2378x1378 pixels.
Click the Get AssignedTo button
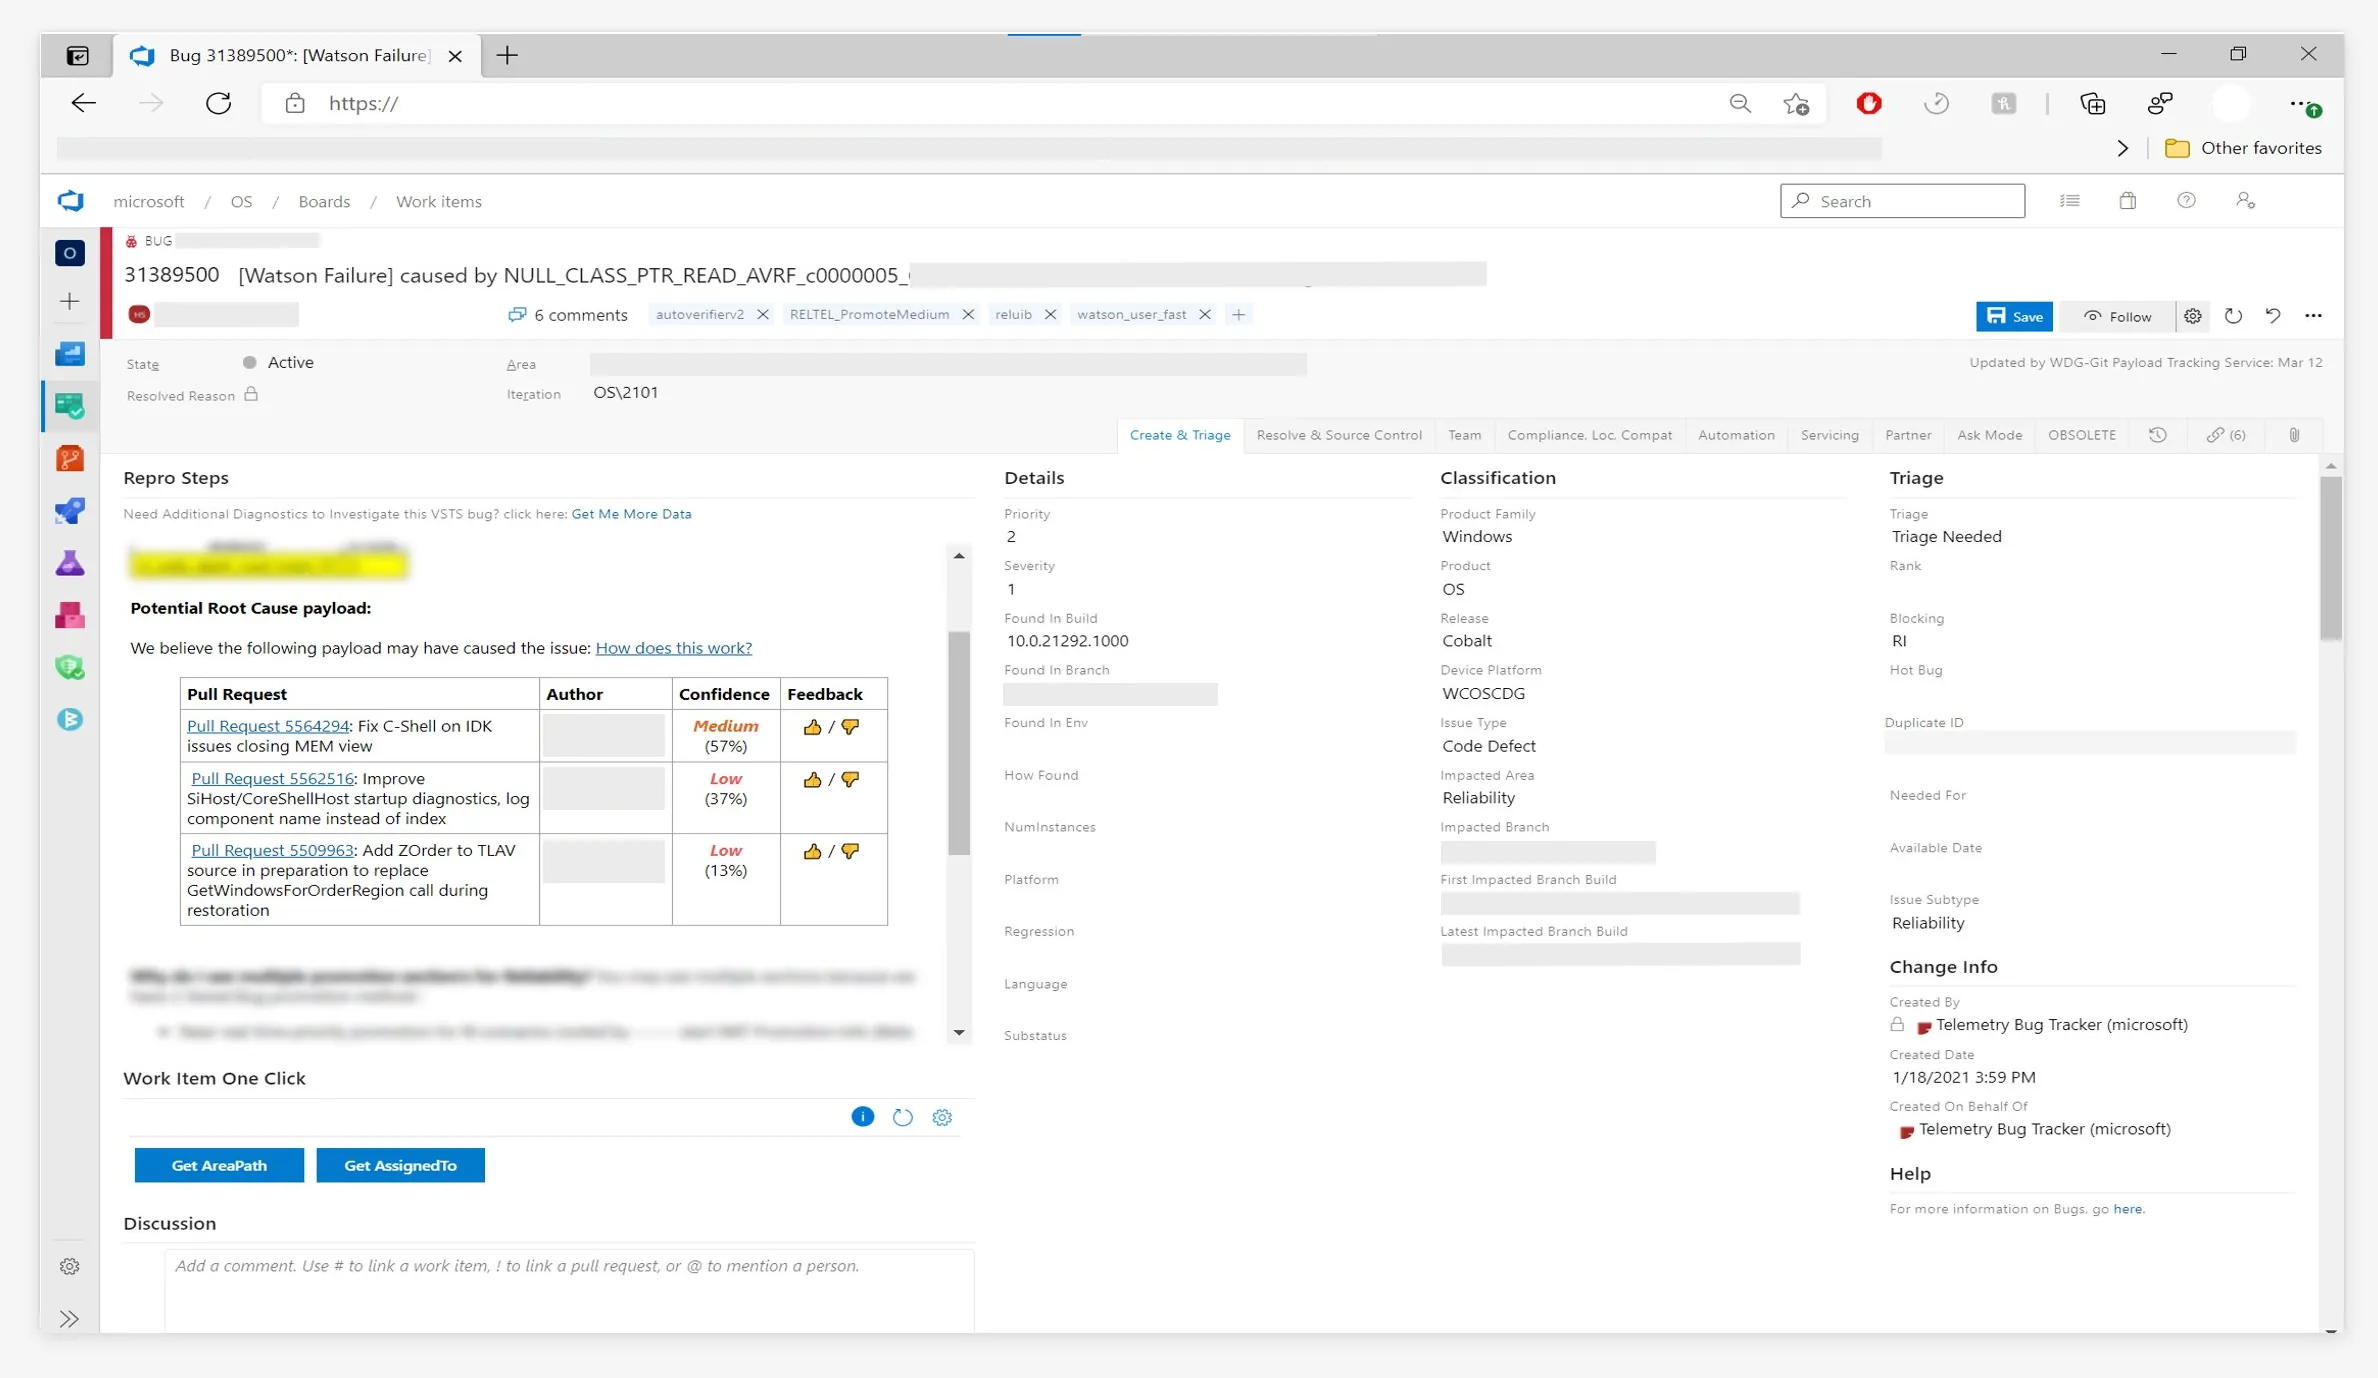point(400,1165)
